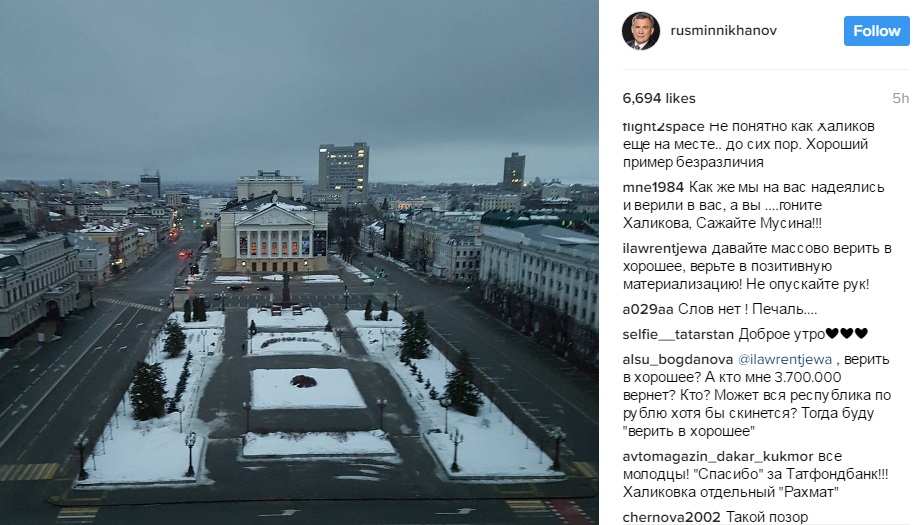View the 6,694 likes list
The width and height of the screenshot is (915, 525).
(x=659, y=98)
